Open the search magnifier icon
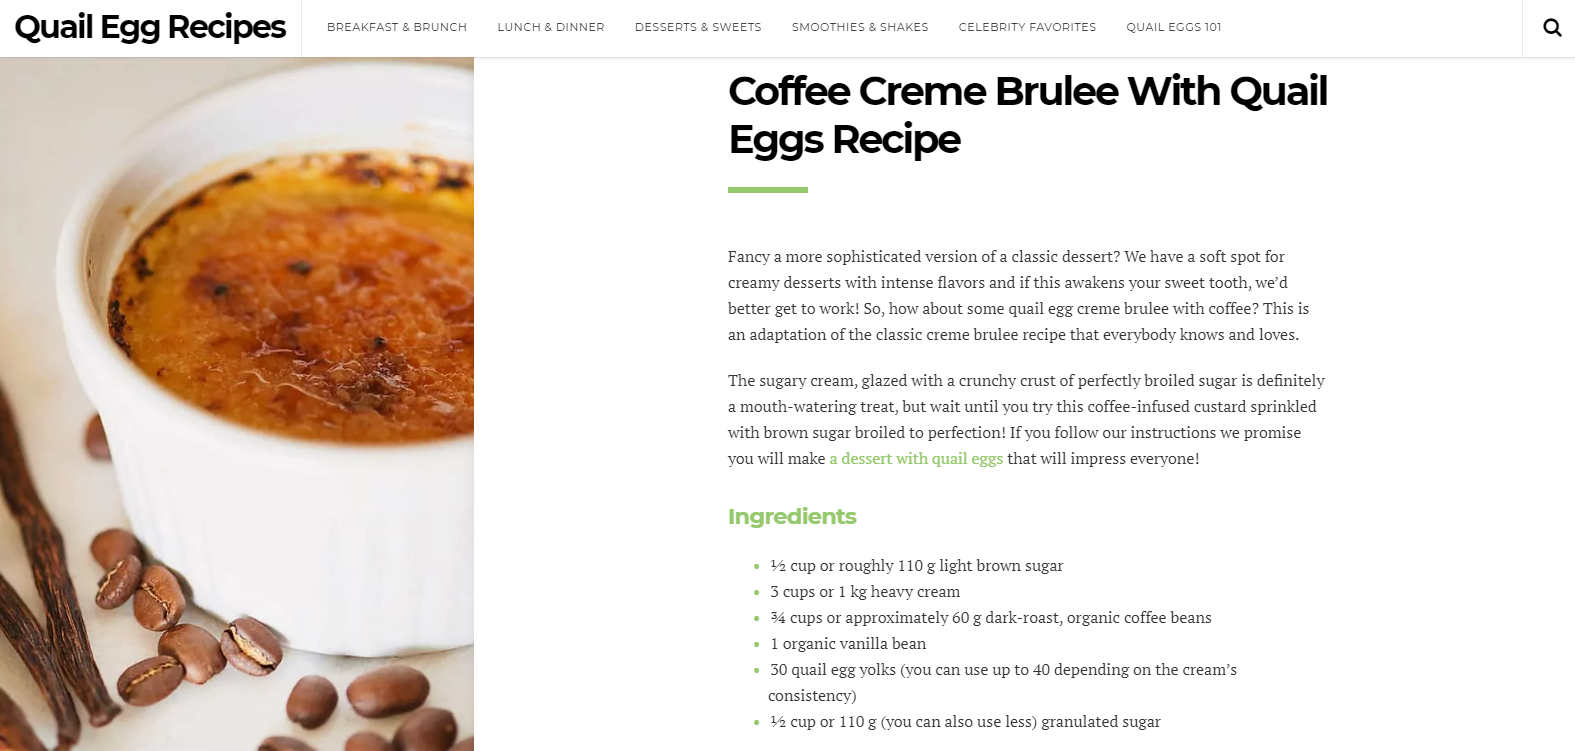Viewport: 1575px width, 751px height. coord(1552,28)
